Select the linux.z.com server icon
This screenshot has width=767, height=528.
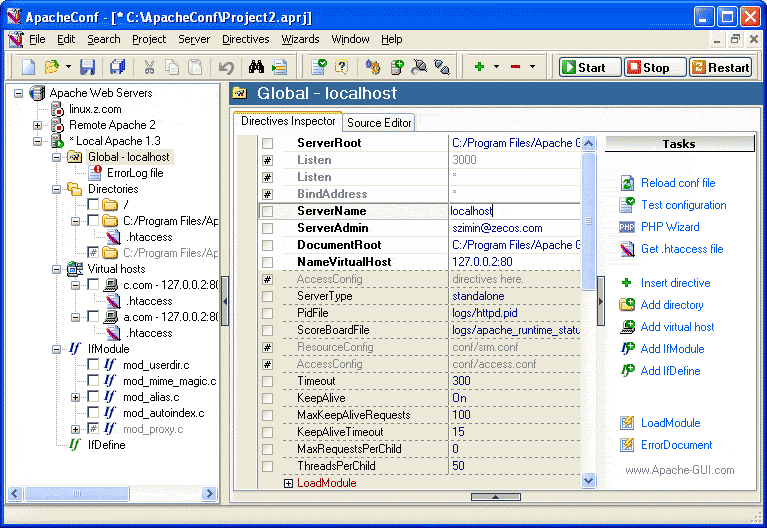pos(57,109)
